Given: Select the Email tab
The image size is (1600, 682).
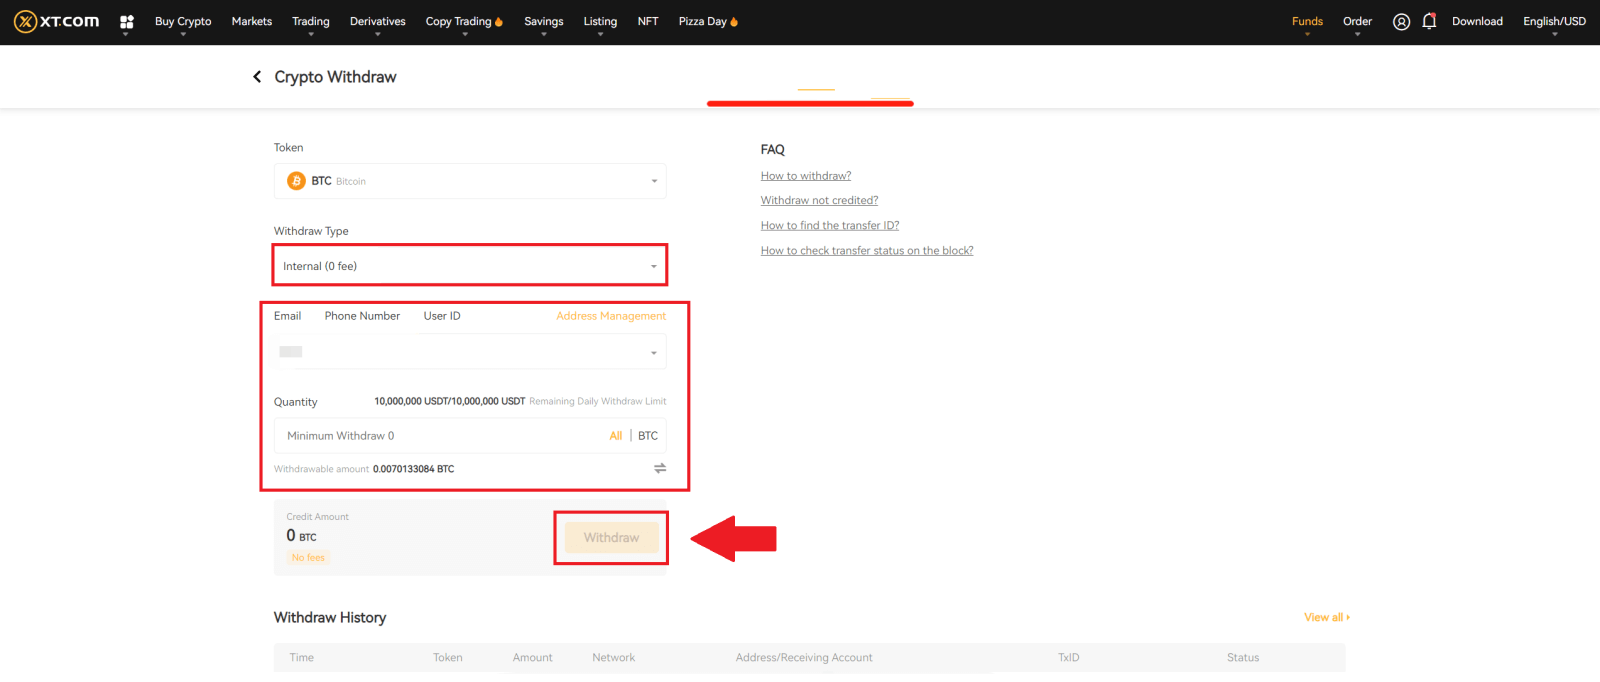Looking at the screenshot, I should (x=287, y=316).
